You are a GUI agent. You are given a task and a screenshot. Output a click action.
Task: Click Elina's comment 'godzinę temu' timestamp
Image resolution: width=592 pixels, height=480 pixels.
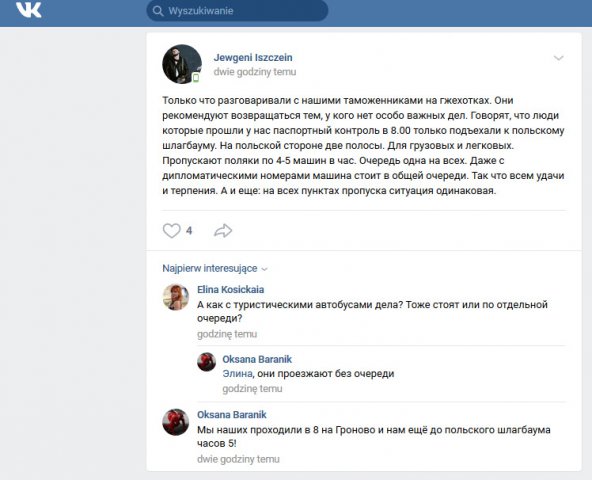227,334
